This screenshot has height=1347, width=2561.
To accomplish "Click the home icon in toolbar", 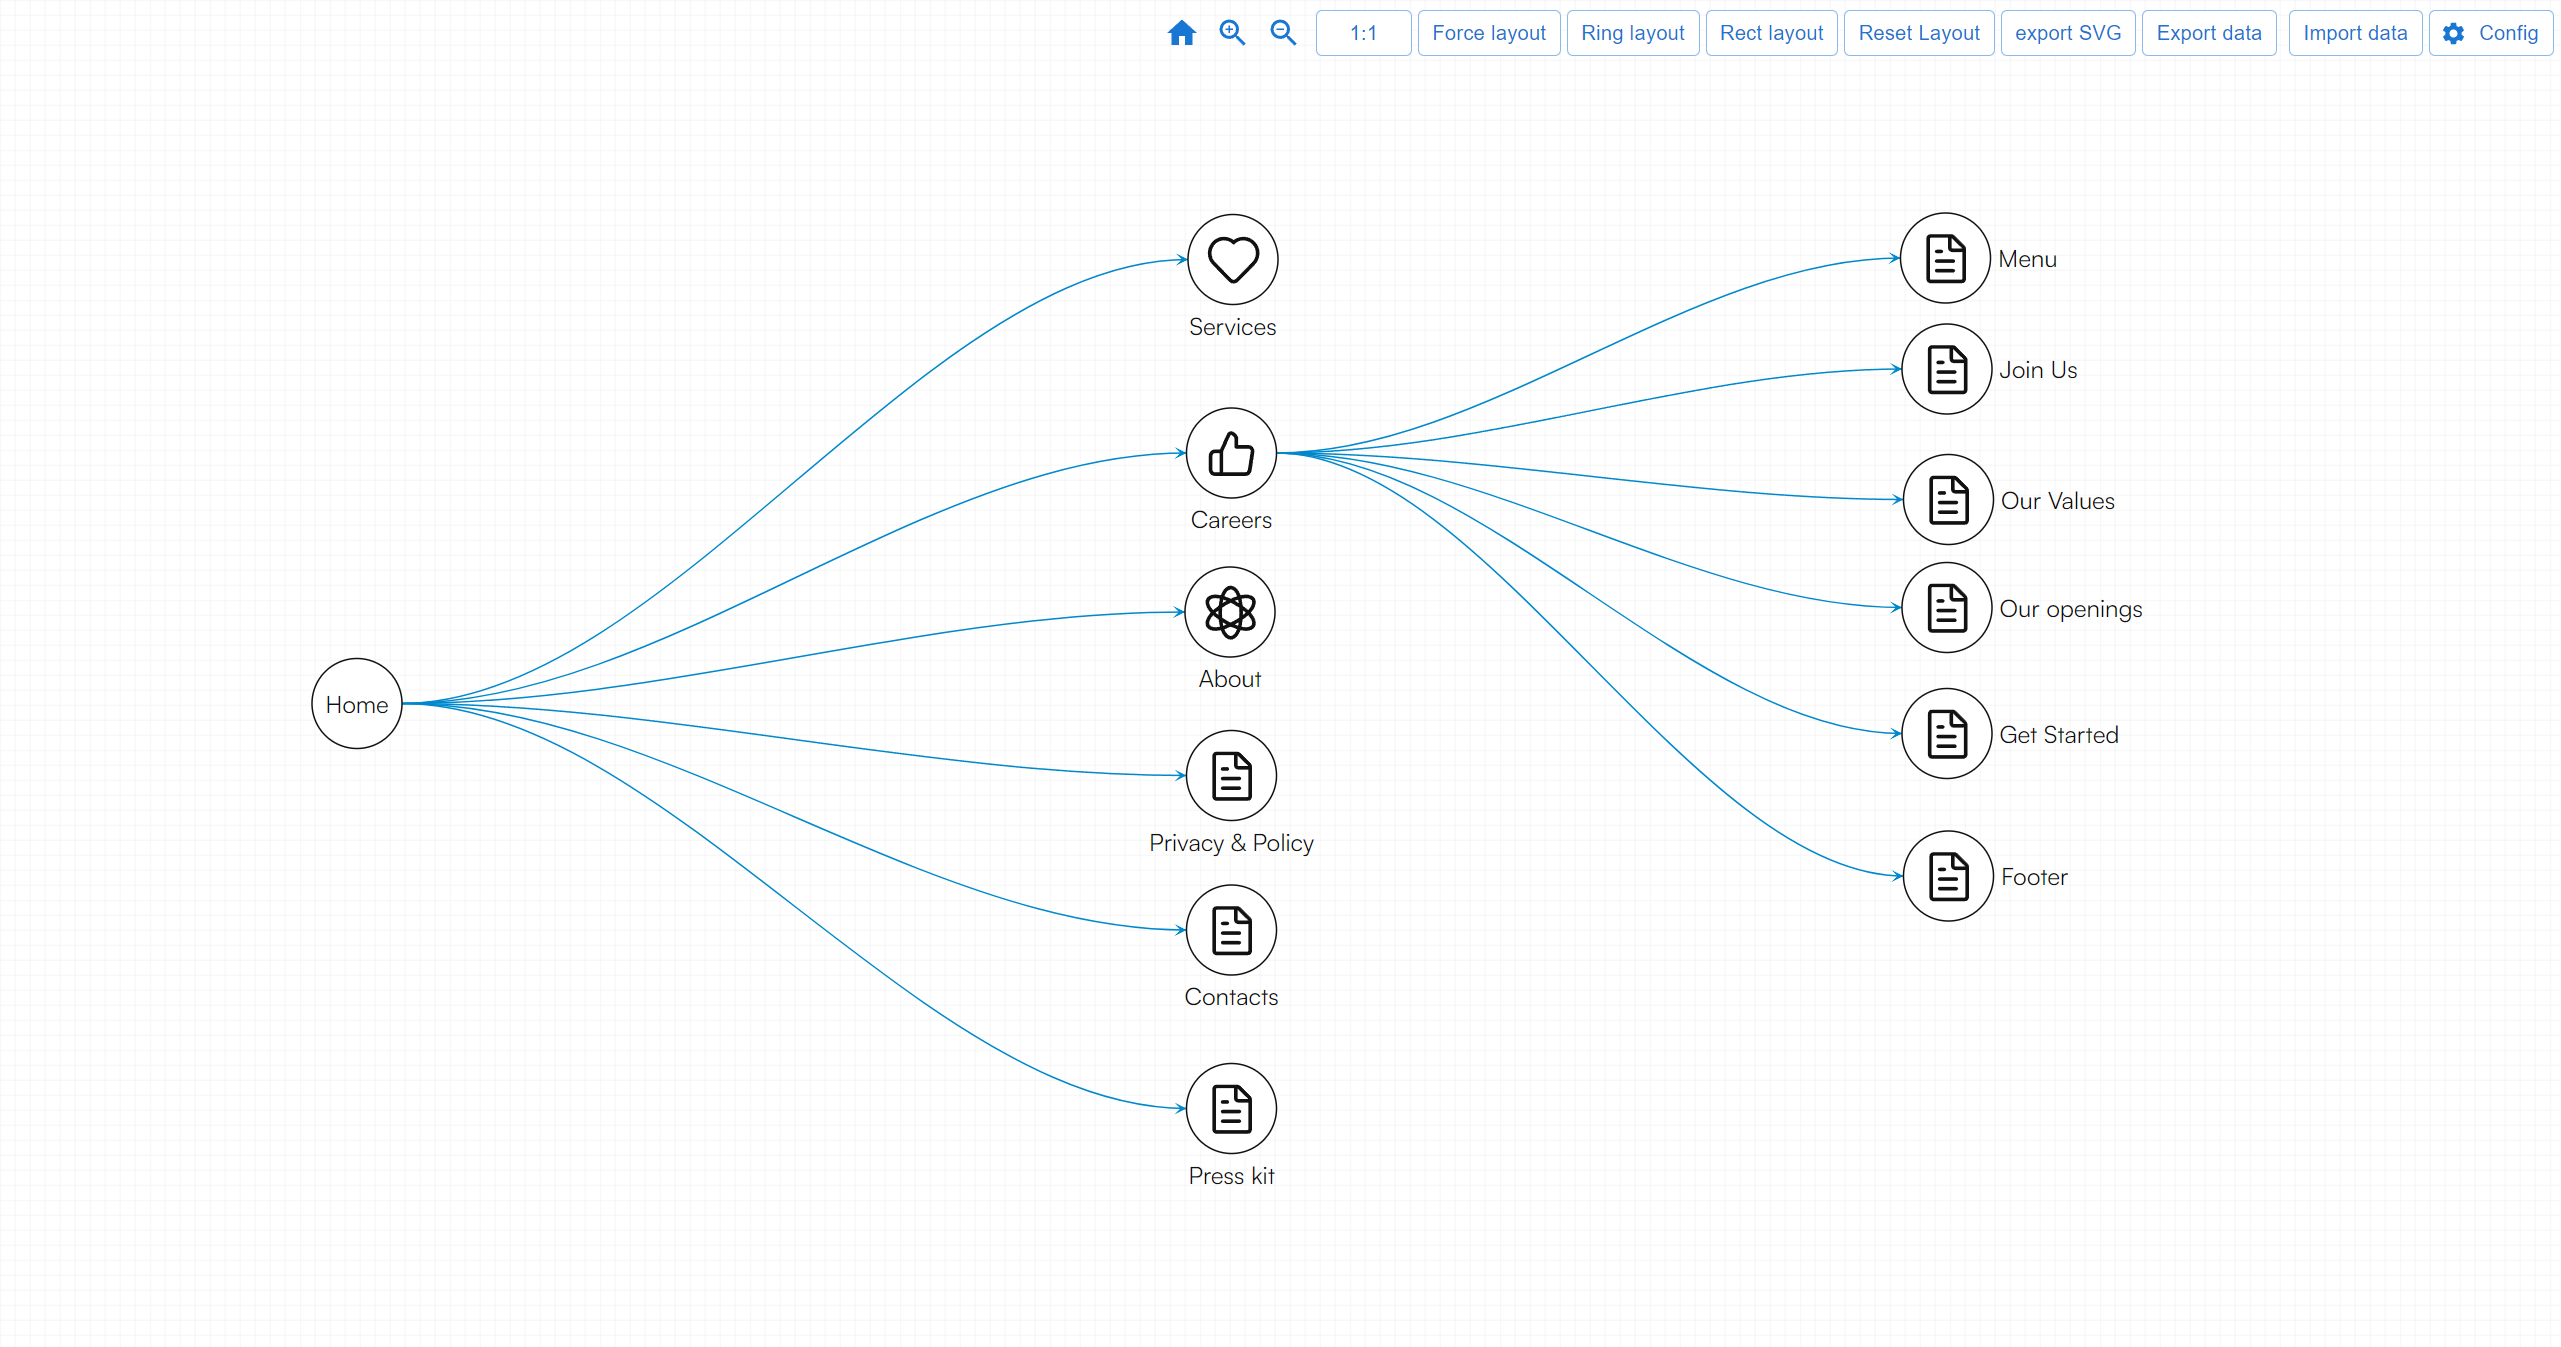I will (1181, 33).
